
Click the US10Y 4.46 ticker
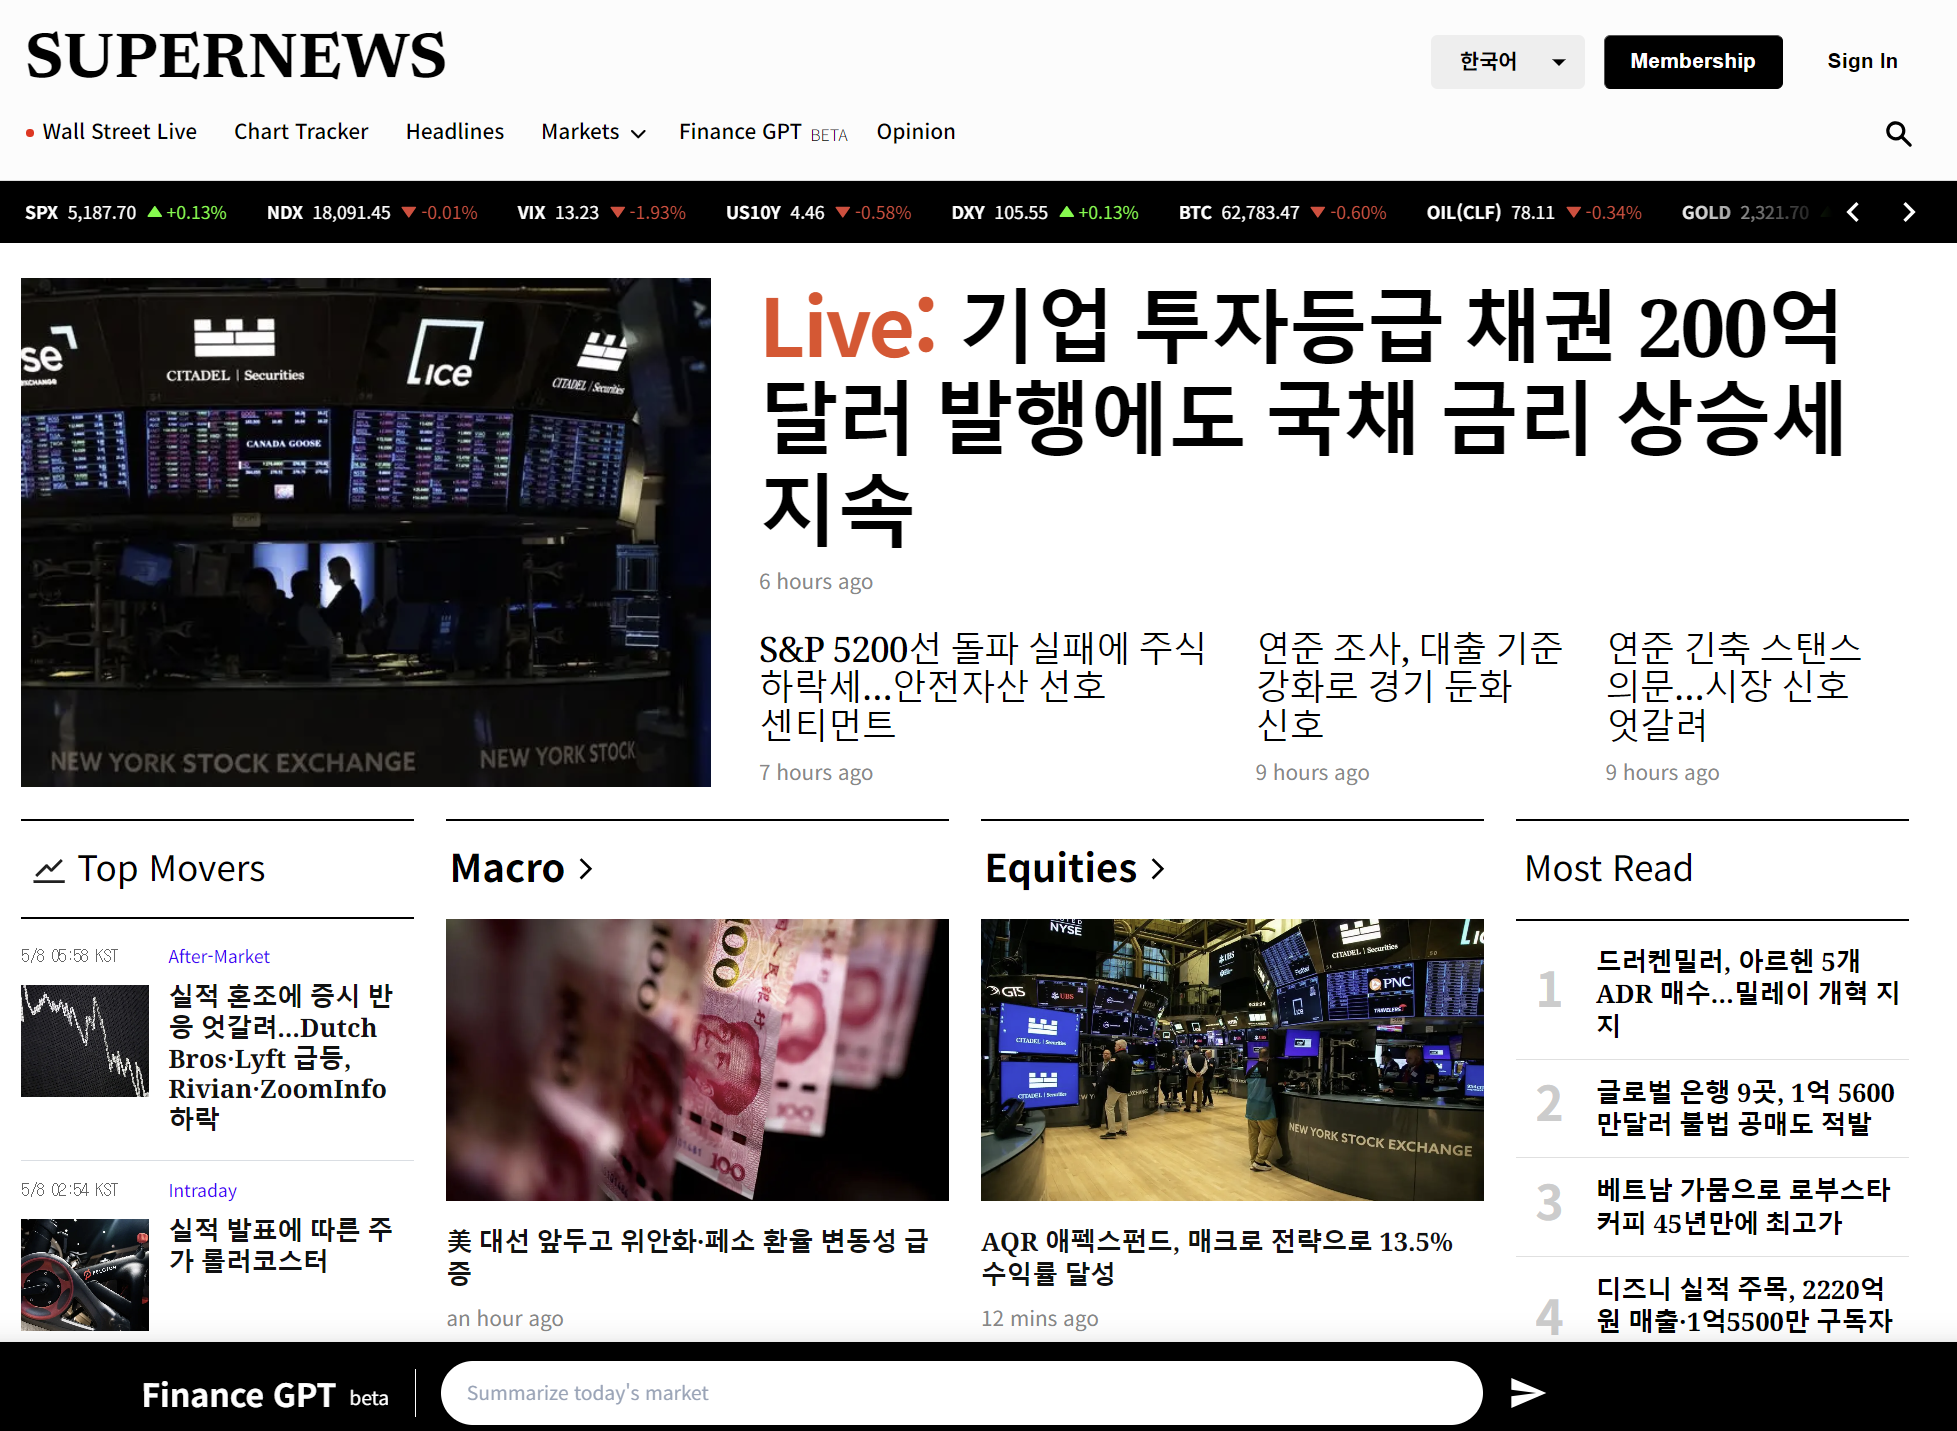pos(818,212)
